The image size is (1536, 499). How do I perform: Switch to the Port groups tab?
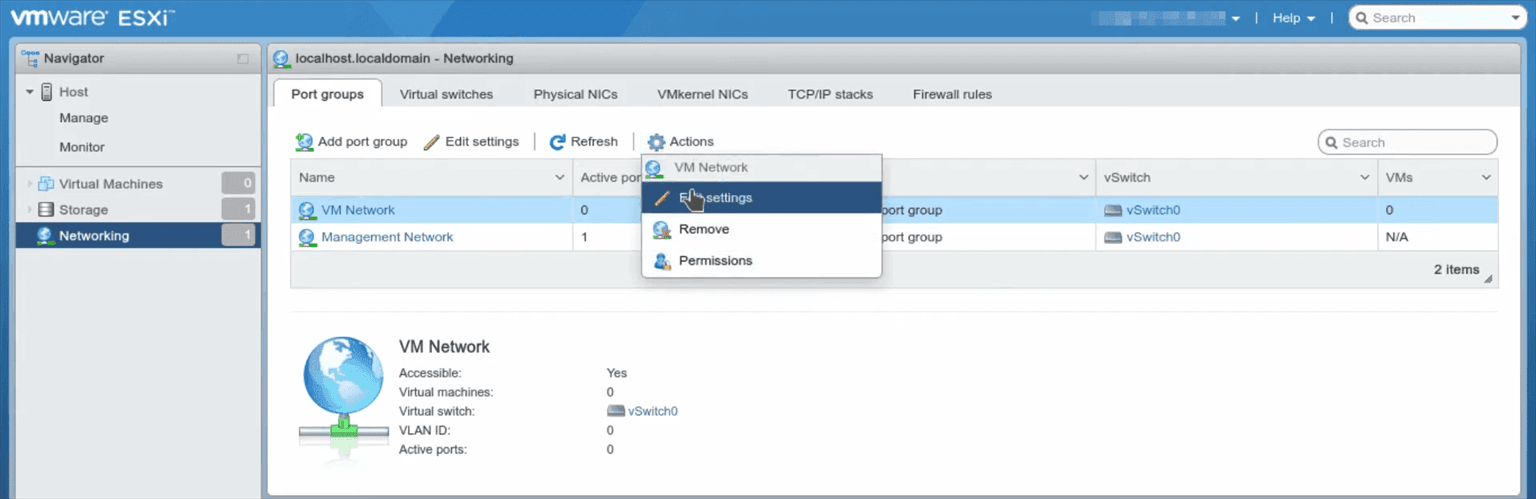click(328, 95)
